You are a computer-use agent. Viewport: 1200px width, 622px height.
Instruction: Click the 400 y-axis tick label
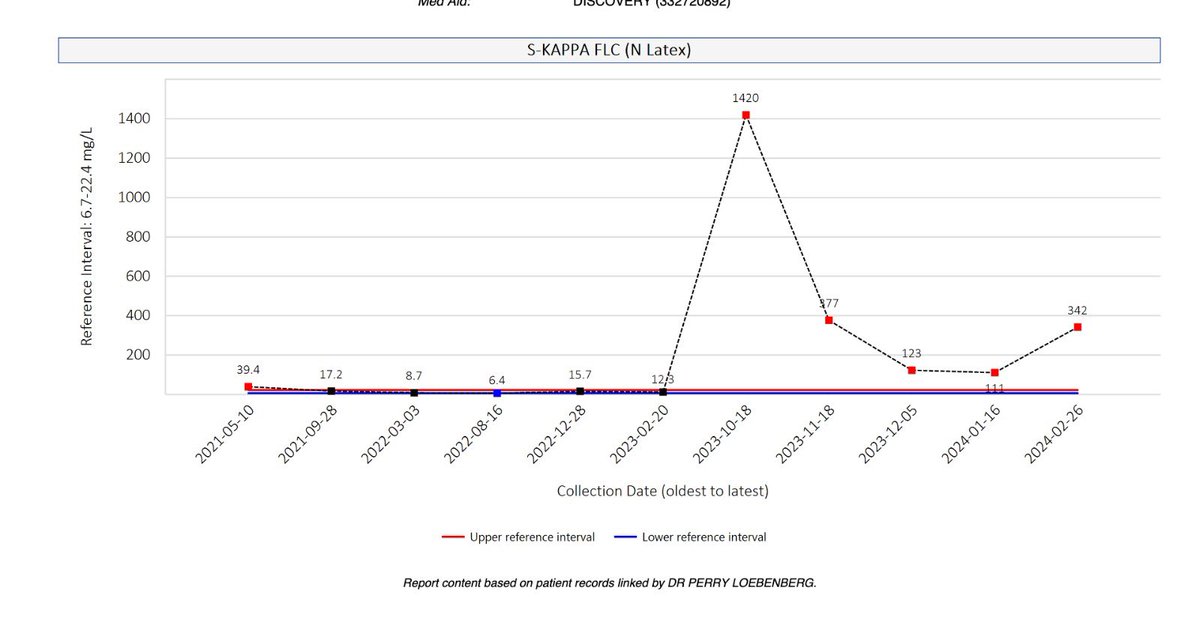[x=138, y=316]
